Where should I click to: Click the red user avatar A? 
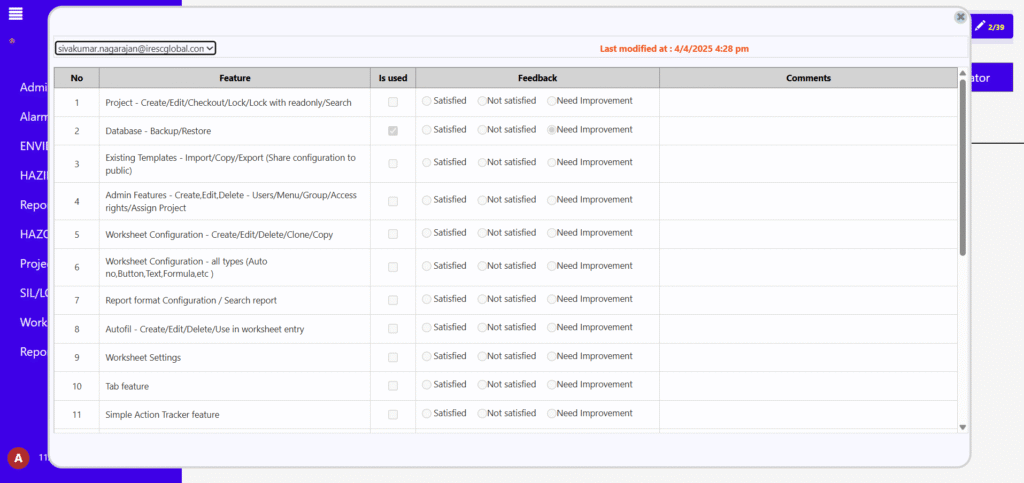coord(18,458)
